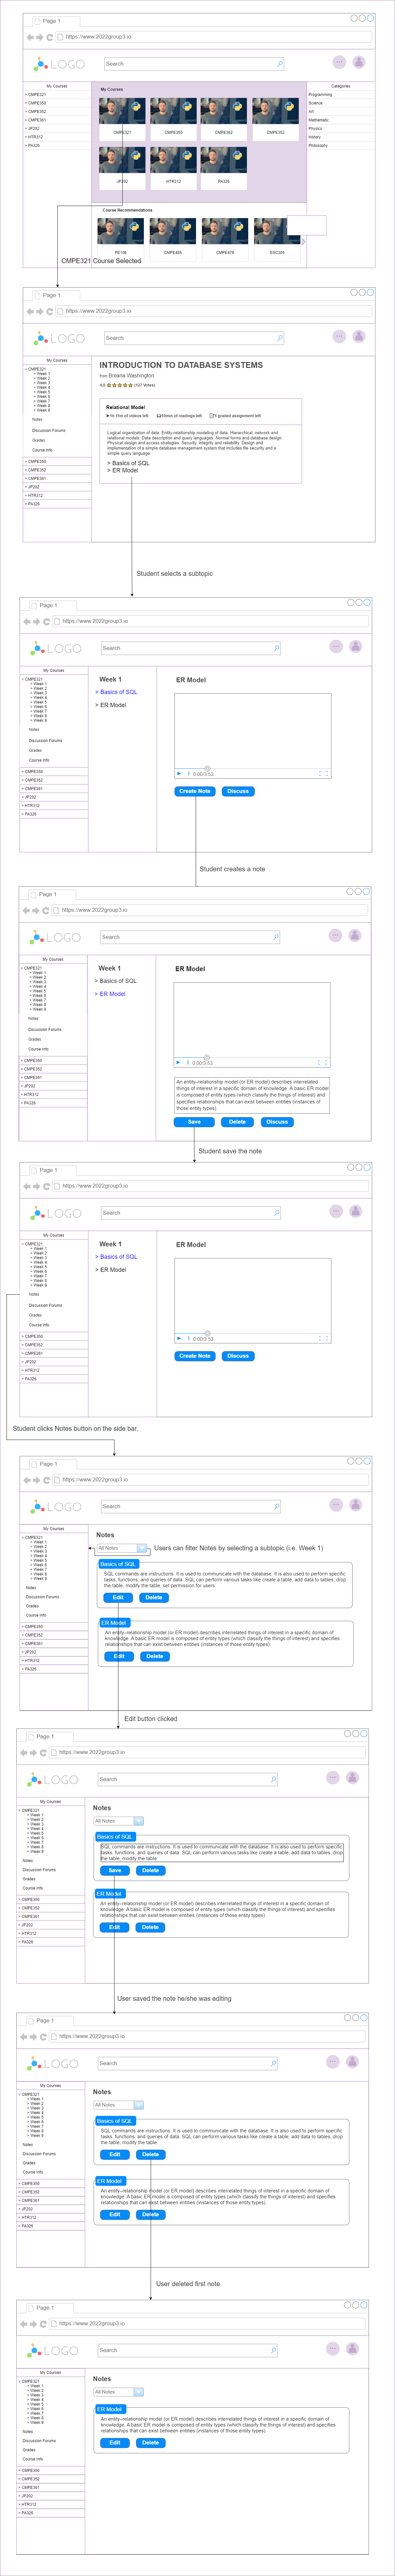The image size is (395, 2576).
Task: Click the Save button under the ER Model video note
Action: tap(194, 1122)
